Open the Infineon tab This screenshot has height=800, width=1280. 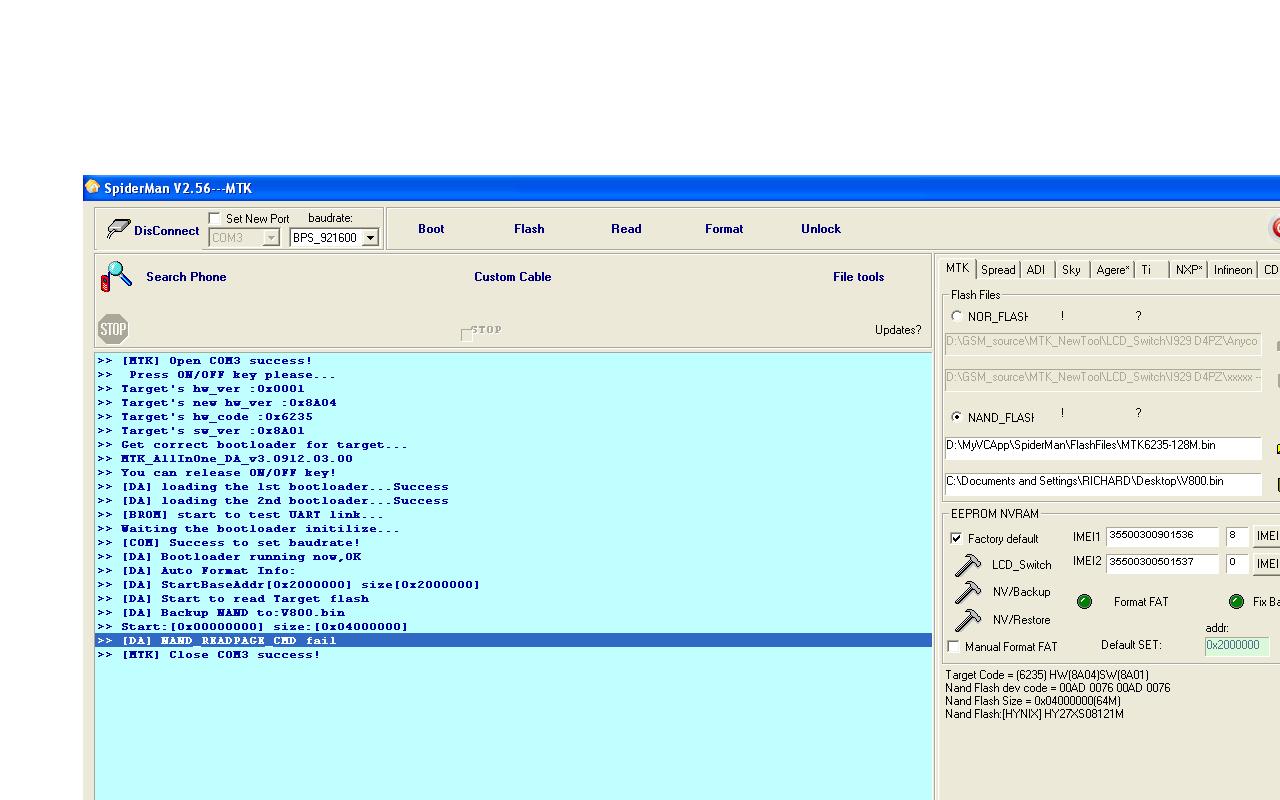pos(1232,270)
